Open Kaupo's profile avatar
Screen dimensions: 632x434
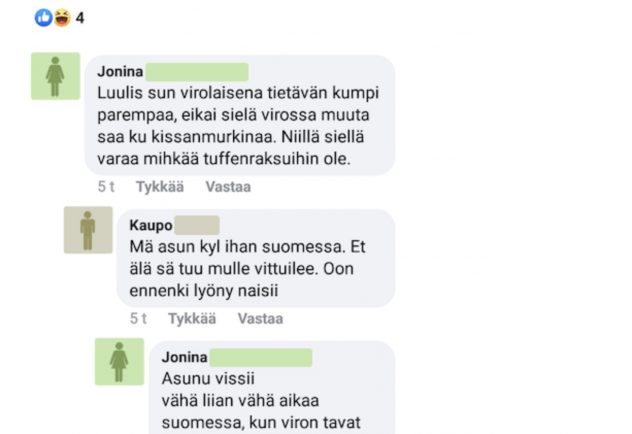coord(88,230)
